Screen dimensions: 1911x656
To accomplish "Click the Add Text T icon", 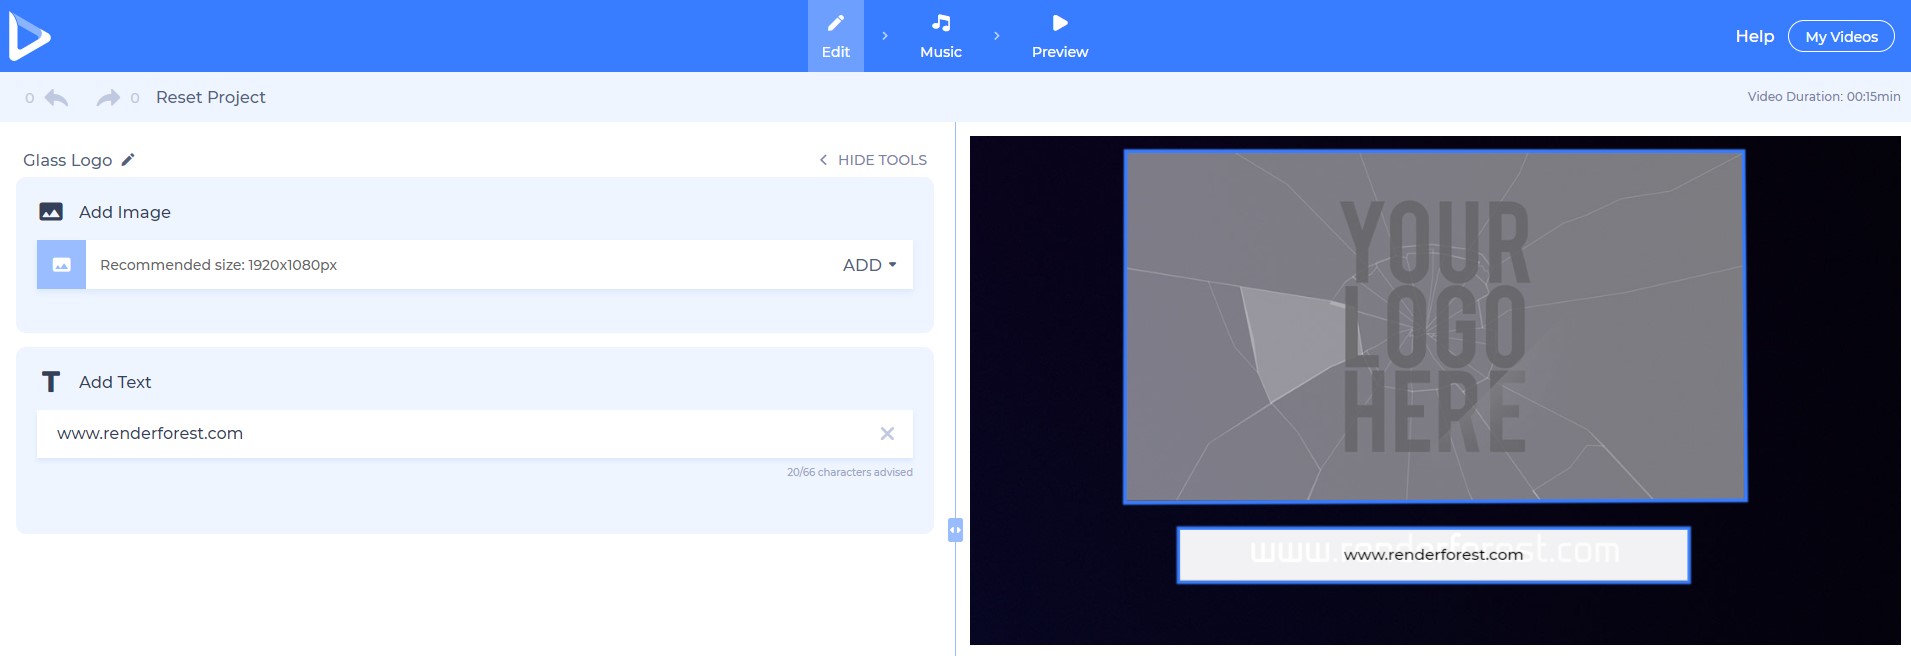I will click(51, 382).
